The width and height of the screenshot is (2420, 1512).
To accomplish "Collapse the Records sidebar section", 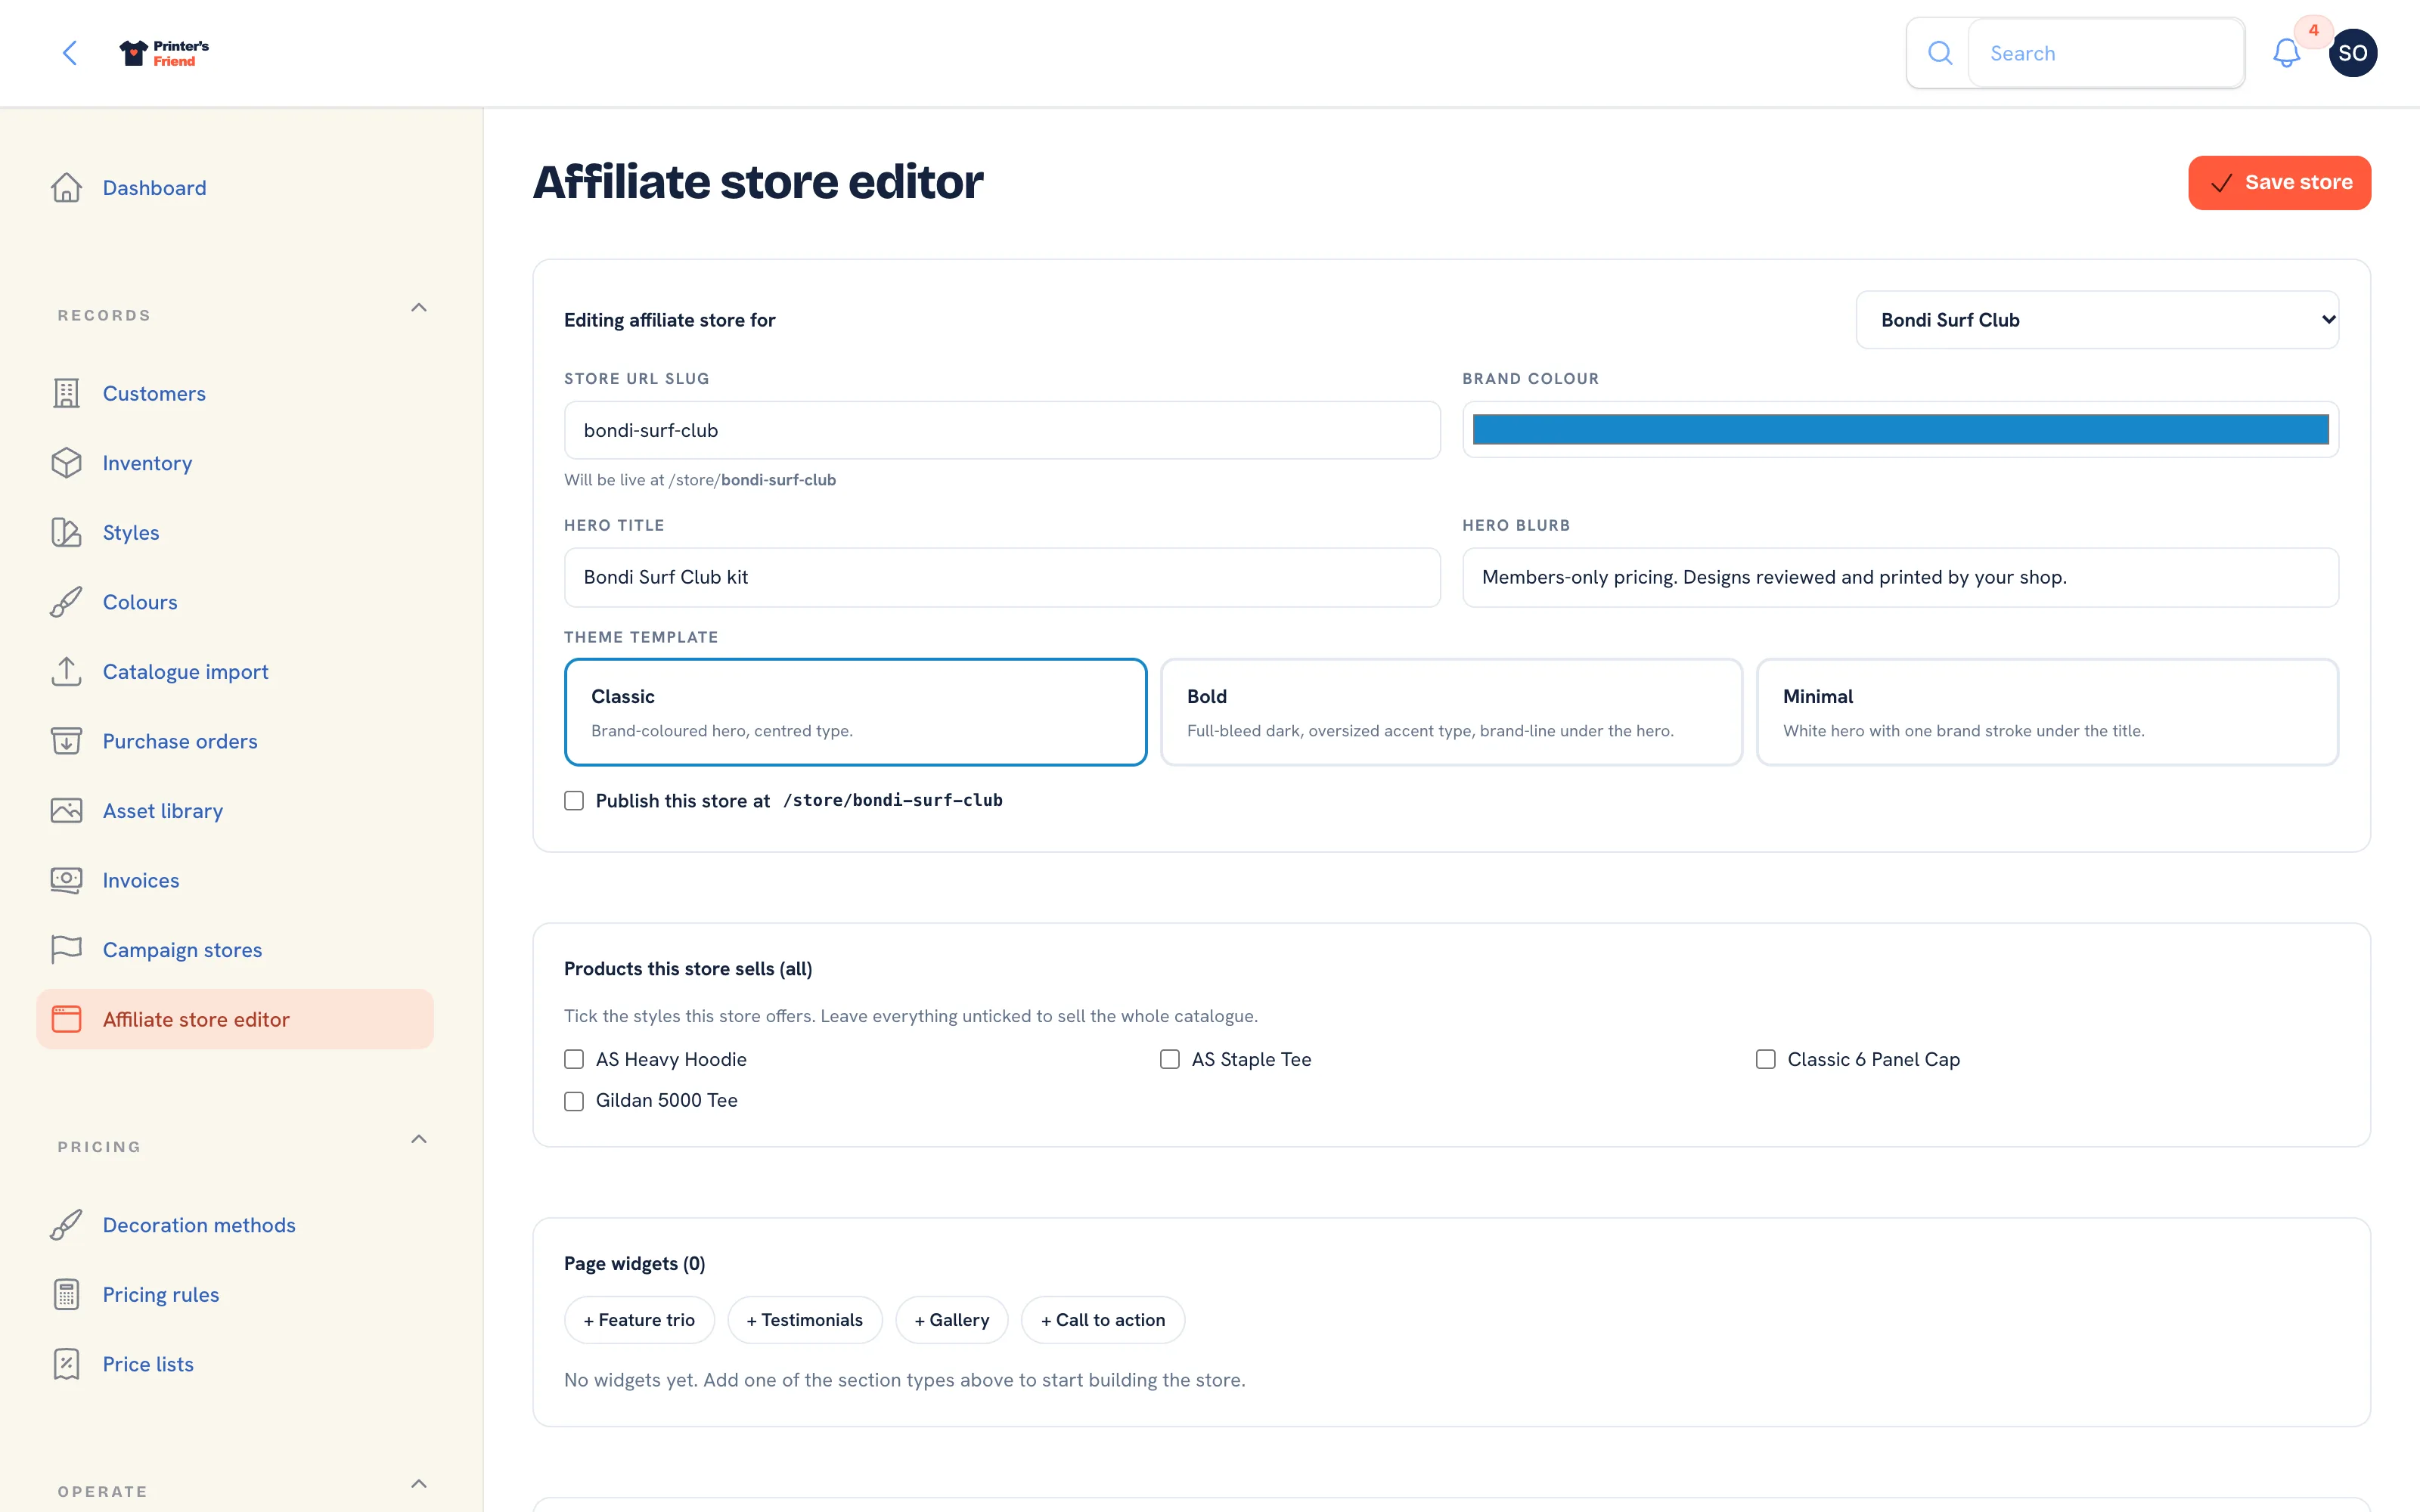I will pyautogui.click(x=419, y=308).
